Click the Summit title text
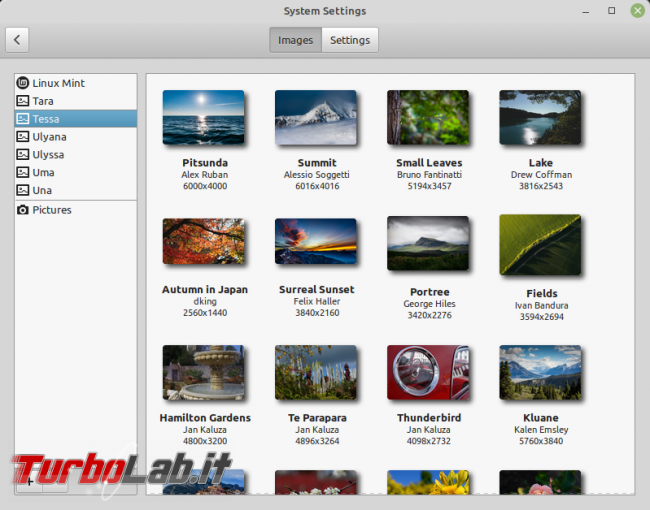Screen dimensions: 650x510 pyautogui.click(x=317, y=163)
